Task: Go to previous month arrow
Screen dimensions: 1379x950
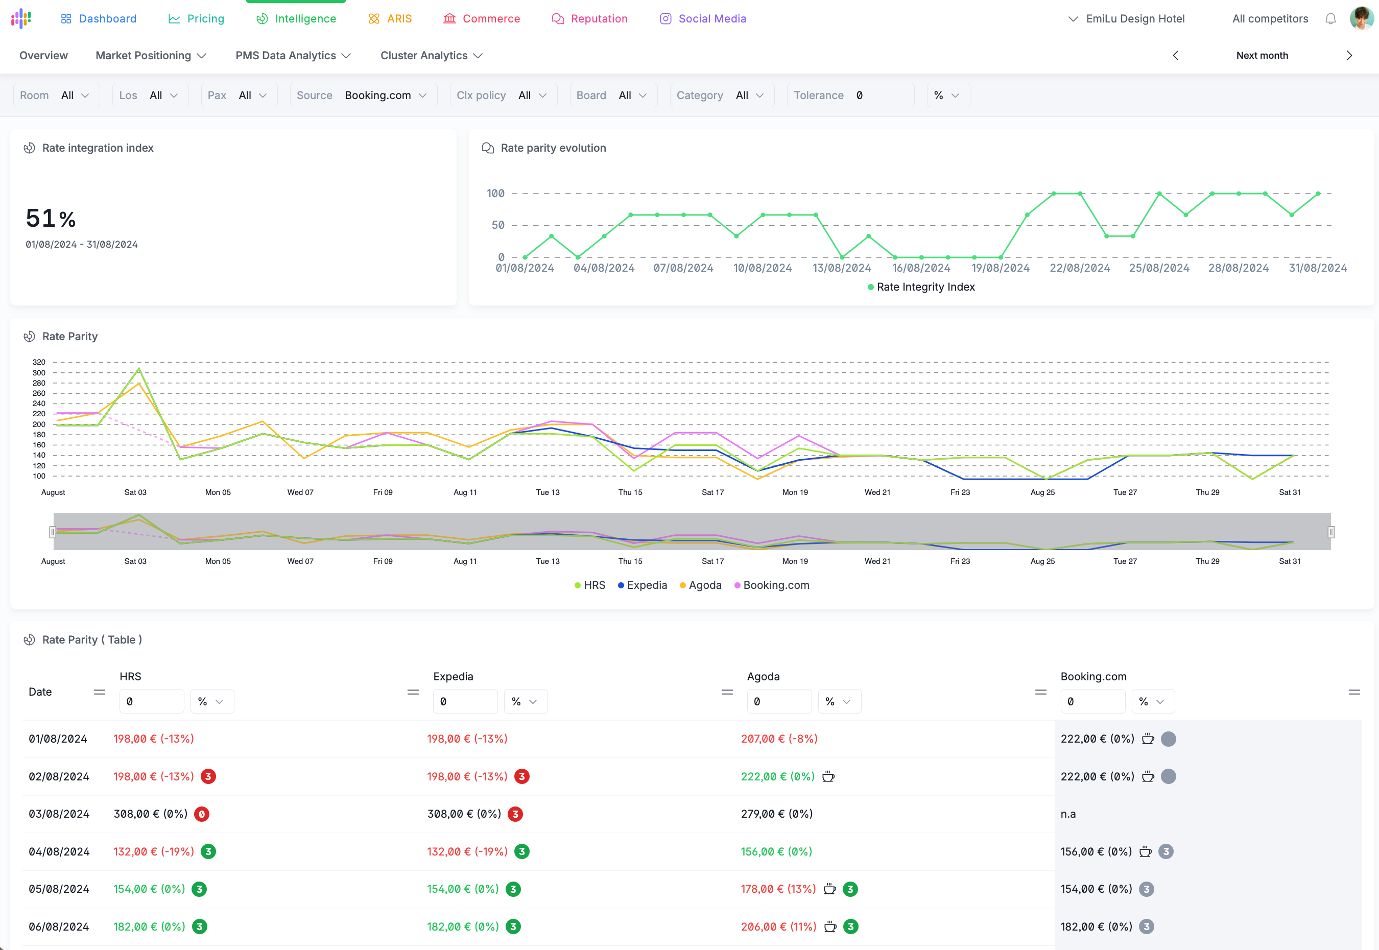Action: (1175, 56)
